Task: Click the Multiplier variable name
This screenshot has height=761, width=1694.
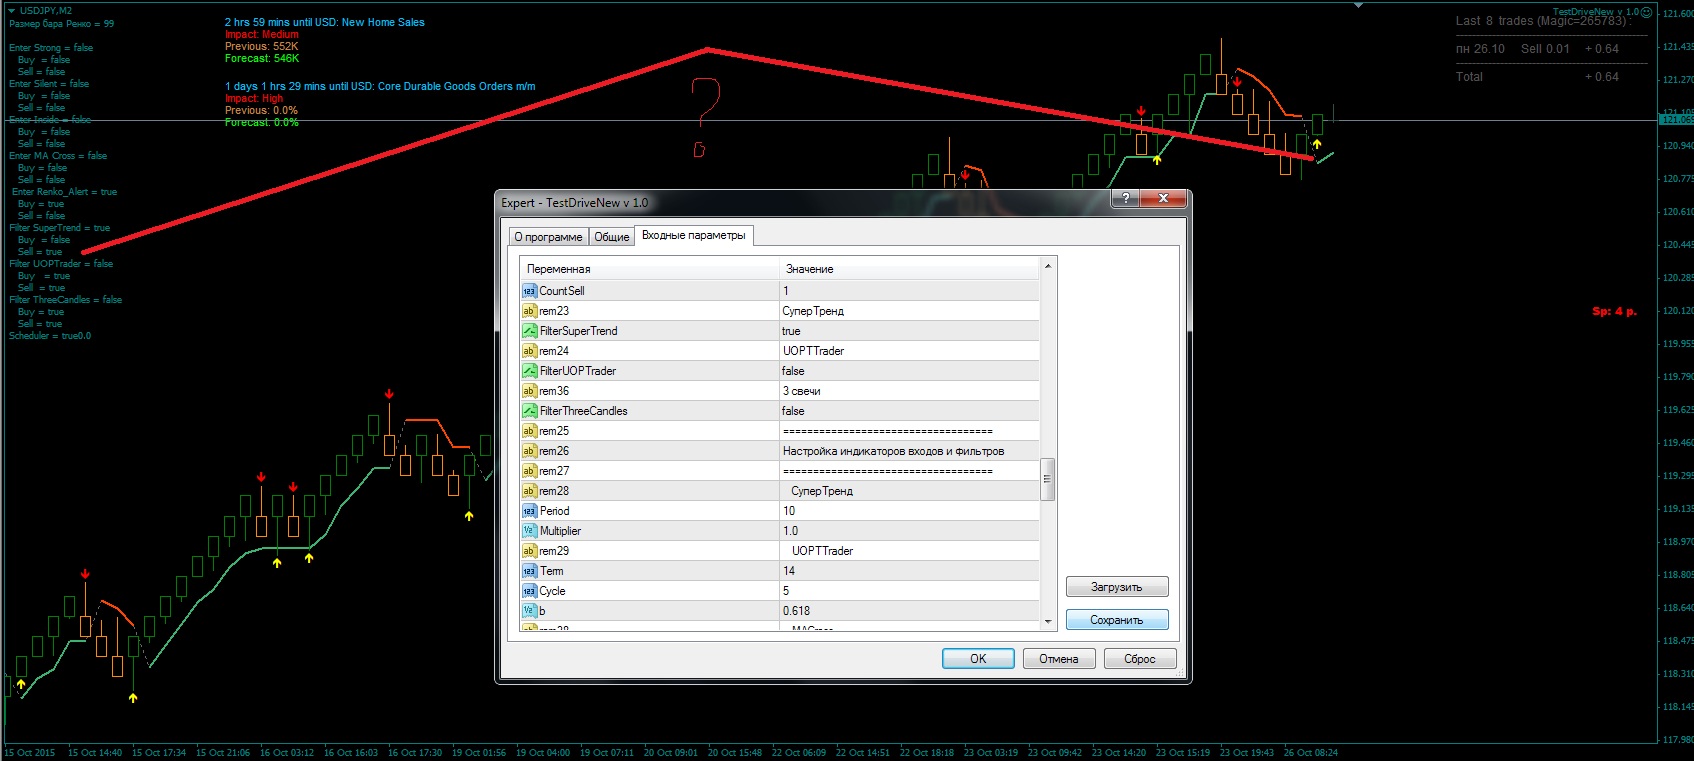Action: pos(560,531)
